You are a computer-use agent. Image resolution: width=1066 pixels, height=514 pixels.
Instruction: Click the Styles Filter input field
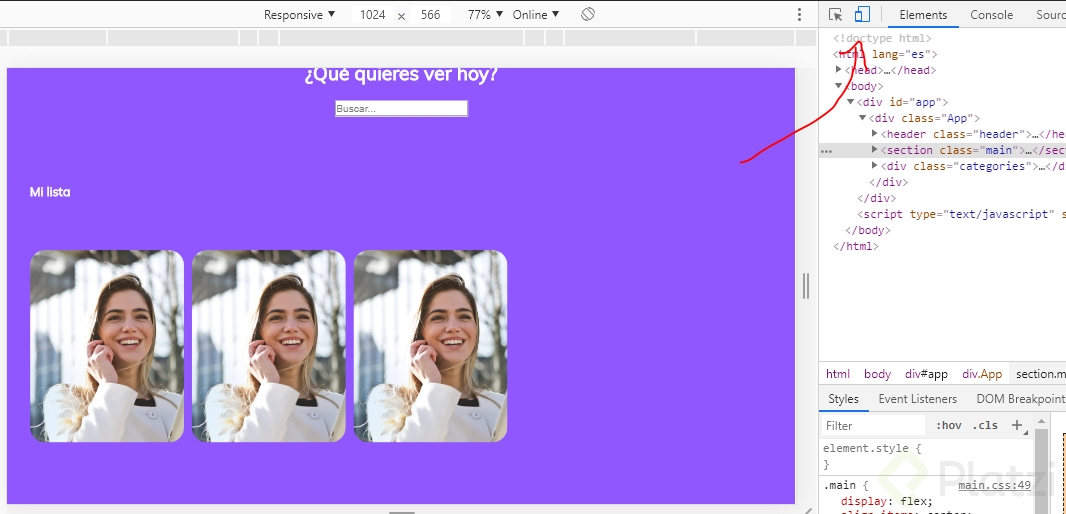(873, 426)
